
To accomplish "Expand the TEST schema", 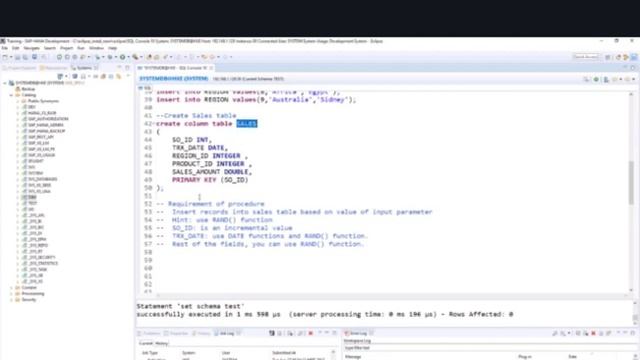I will (18, 203).
